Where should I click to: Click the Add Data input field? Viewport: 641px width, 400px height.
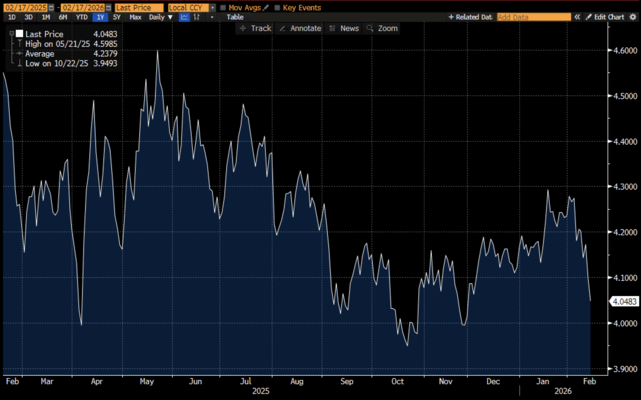click(534, 17)
